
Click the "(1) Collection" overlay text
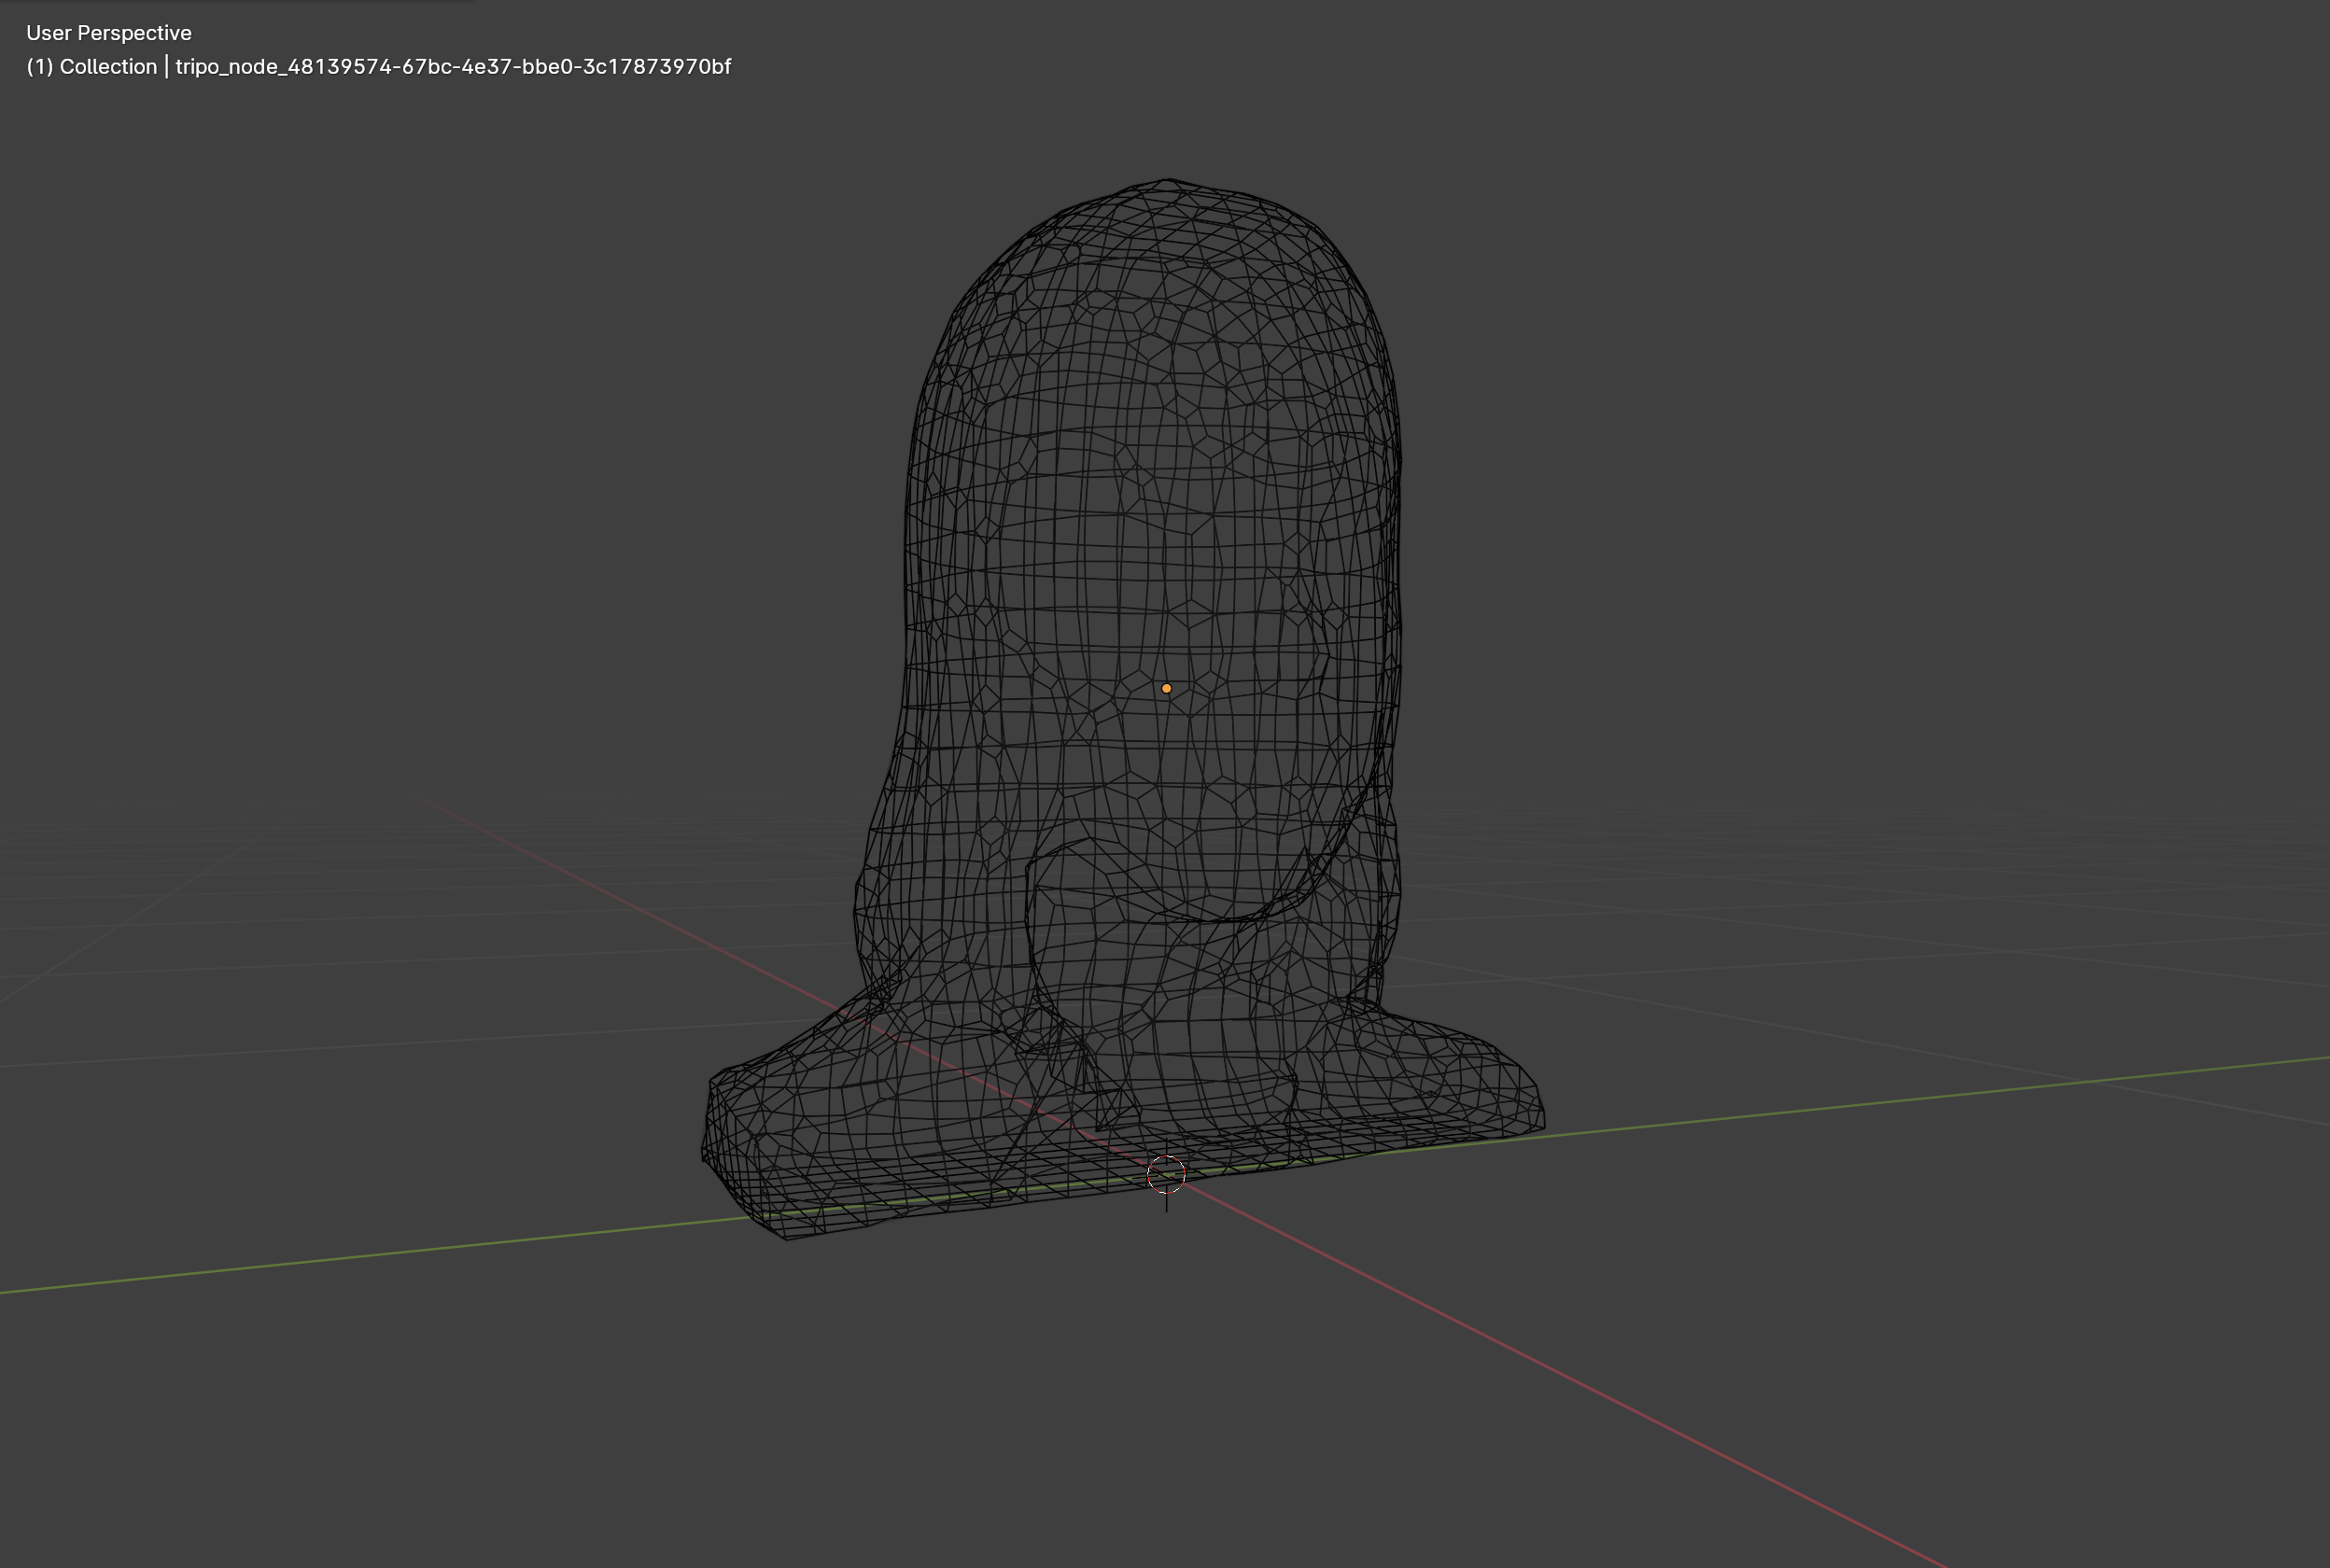91,66
